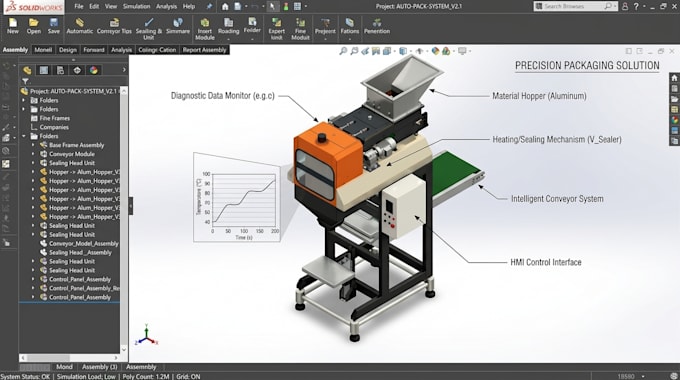Image resolution: width=680 pixels, height=380 pixels.
Task: Open the Analysis menu
Action: [x=166, y=7]
